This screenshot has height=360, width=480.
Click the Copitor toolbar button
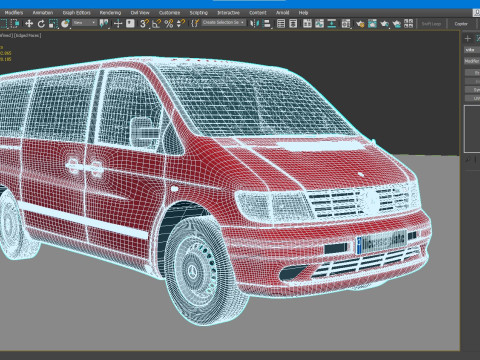pos(461,24)
